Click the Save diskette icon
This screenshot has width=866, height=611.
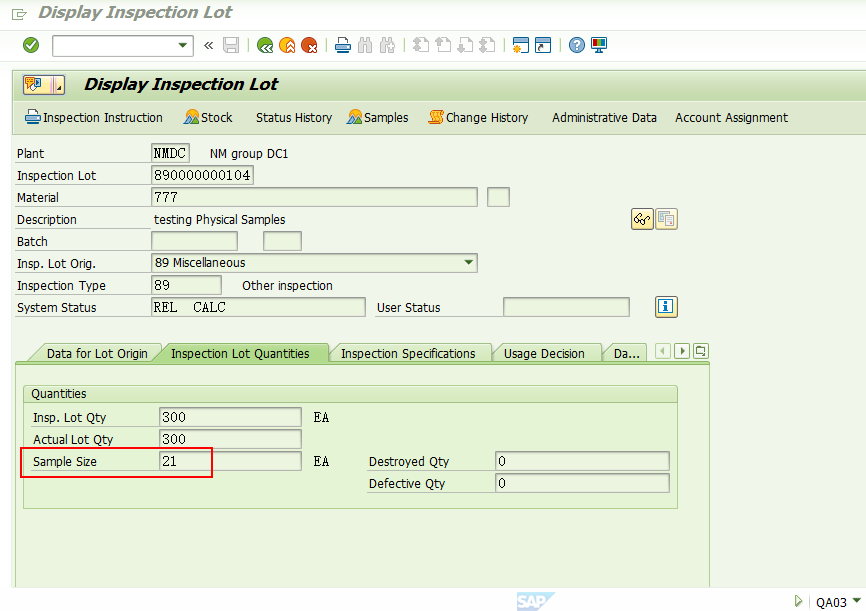click(231, 45)
